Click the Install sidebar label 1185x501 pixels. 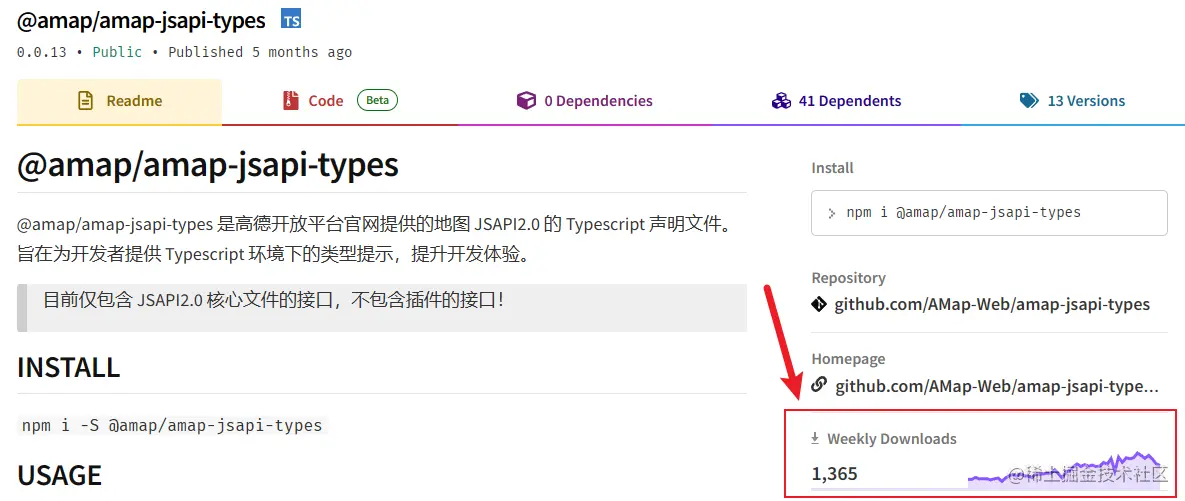click(x=832, y=168)
